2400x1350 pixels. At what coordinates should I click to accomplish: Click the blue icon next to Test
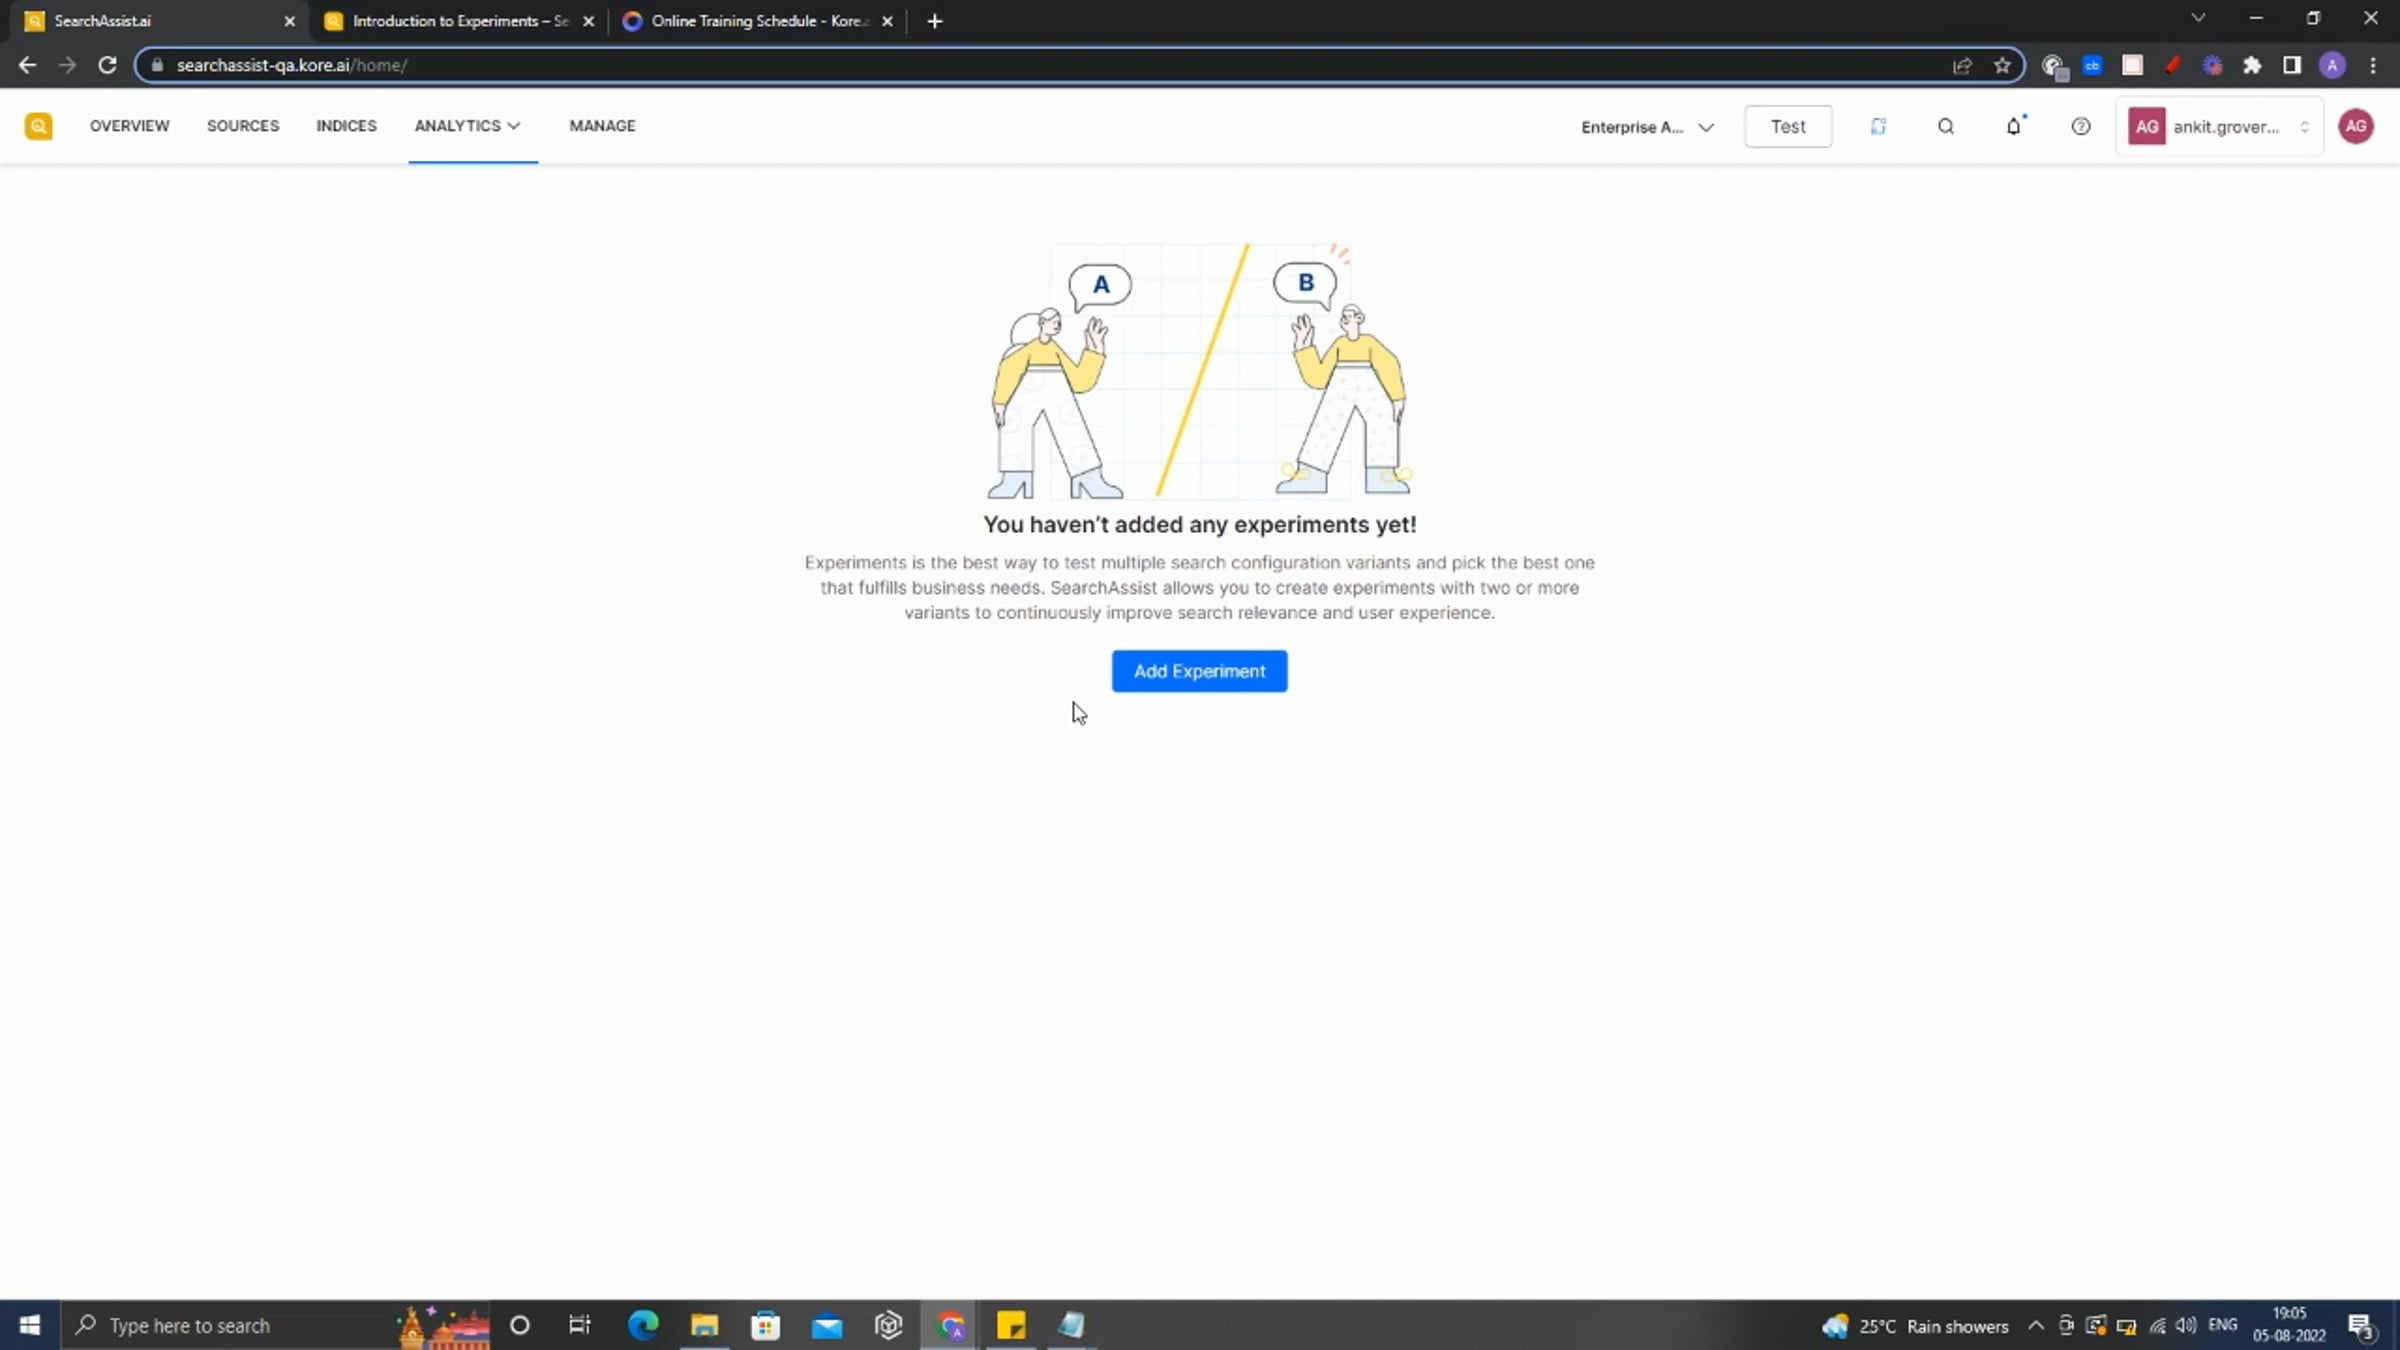click(x=1878, y=126)
